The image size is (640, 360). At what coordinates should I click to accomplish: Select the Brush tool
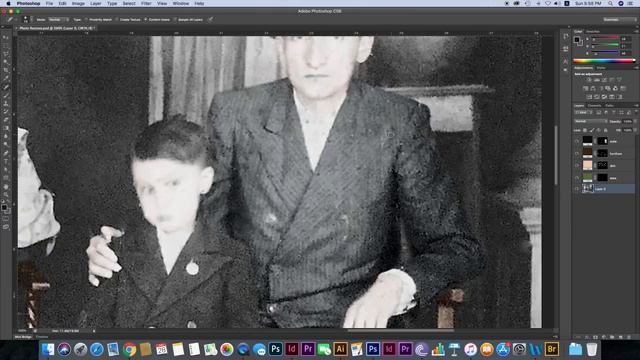point(6,95)
